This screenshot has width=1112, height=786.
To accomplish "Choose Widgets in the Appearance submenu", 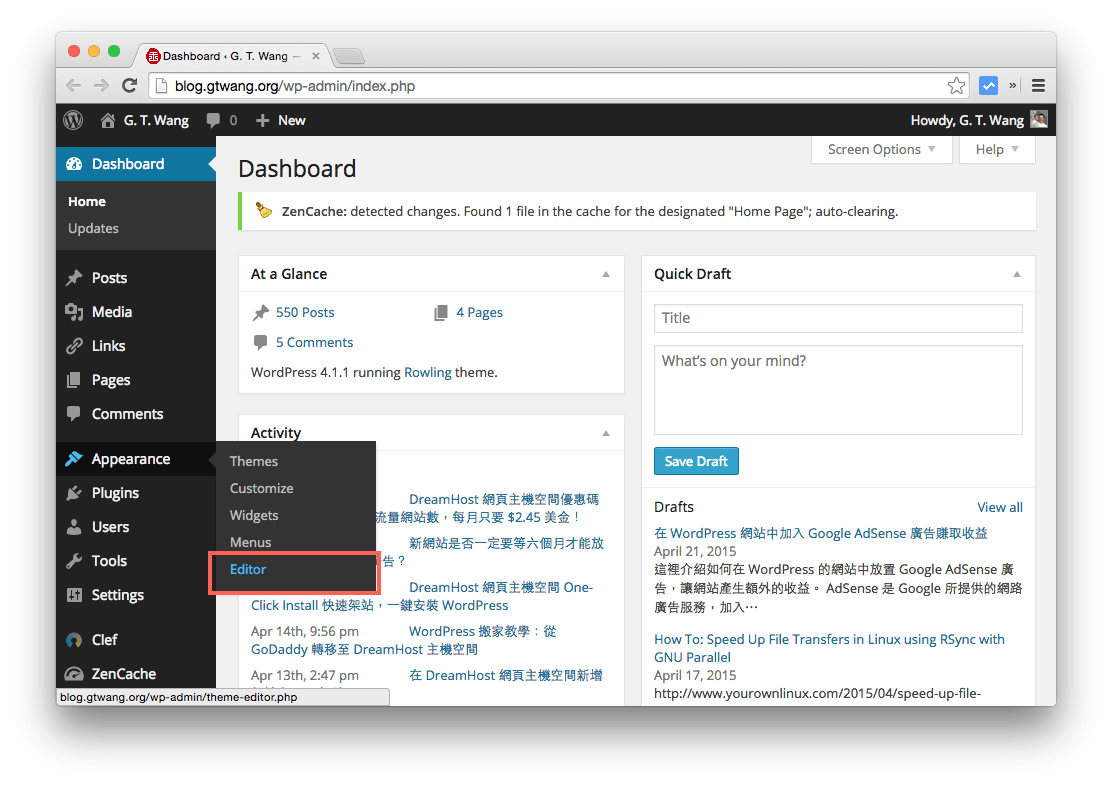I will pos(254,515).
